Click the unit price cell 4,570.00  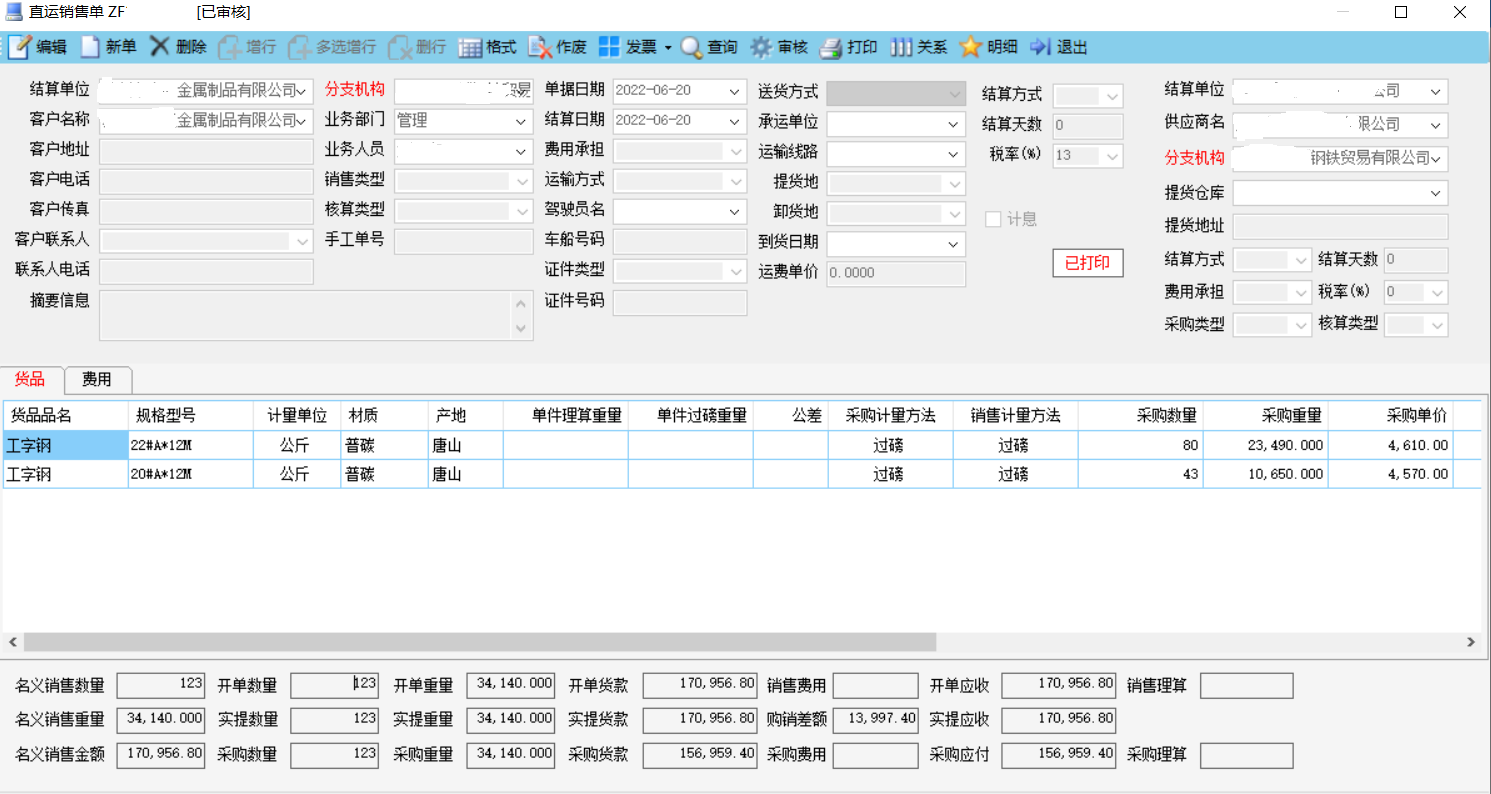1391,475
